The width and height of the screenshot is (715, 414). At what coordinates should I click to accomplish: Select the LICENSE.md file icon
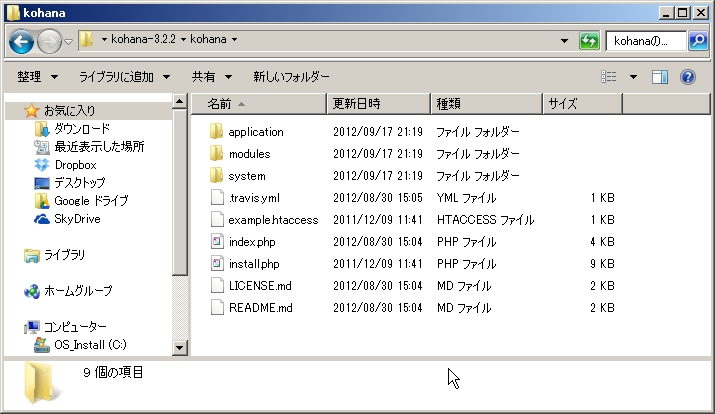point(218,285)
